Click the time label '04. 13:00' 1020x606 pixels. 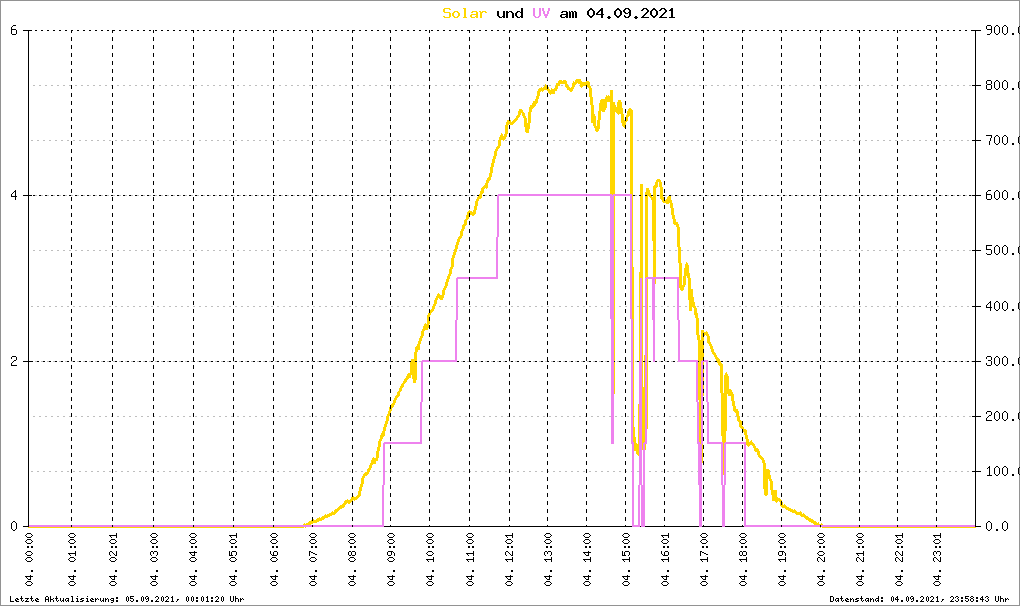548,560
